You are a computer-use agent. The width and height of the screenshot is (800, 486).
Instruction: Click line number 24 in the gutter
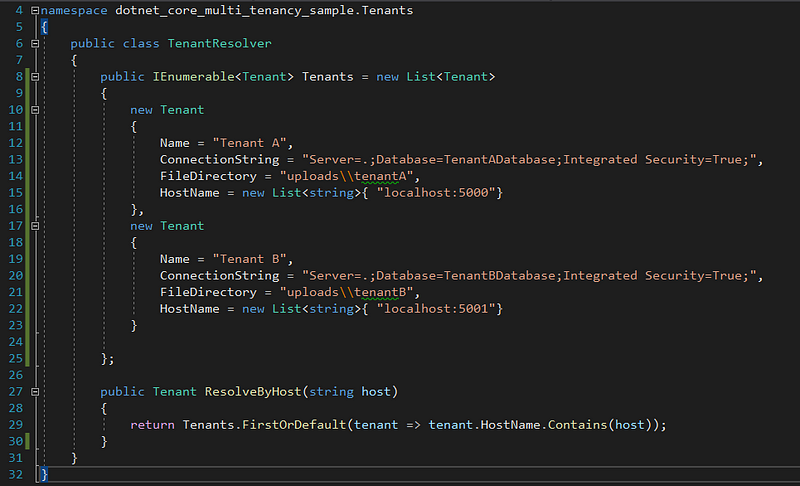[16, 342]
